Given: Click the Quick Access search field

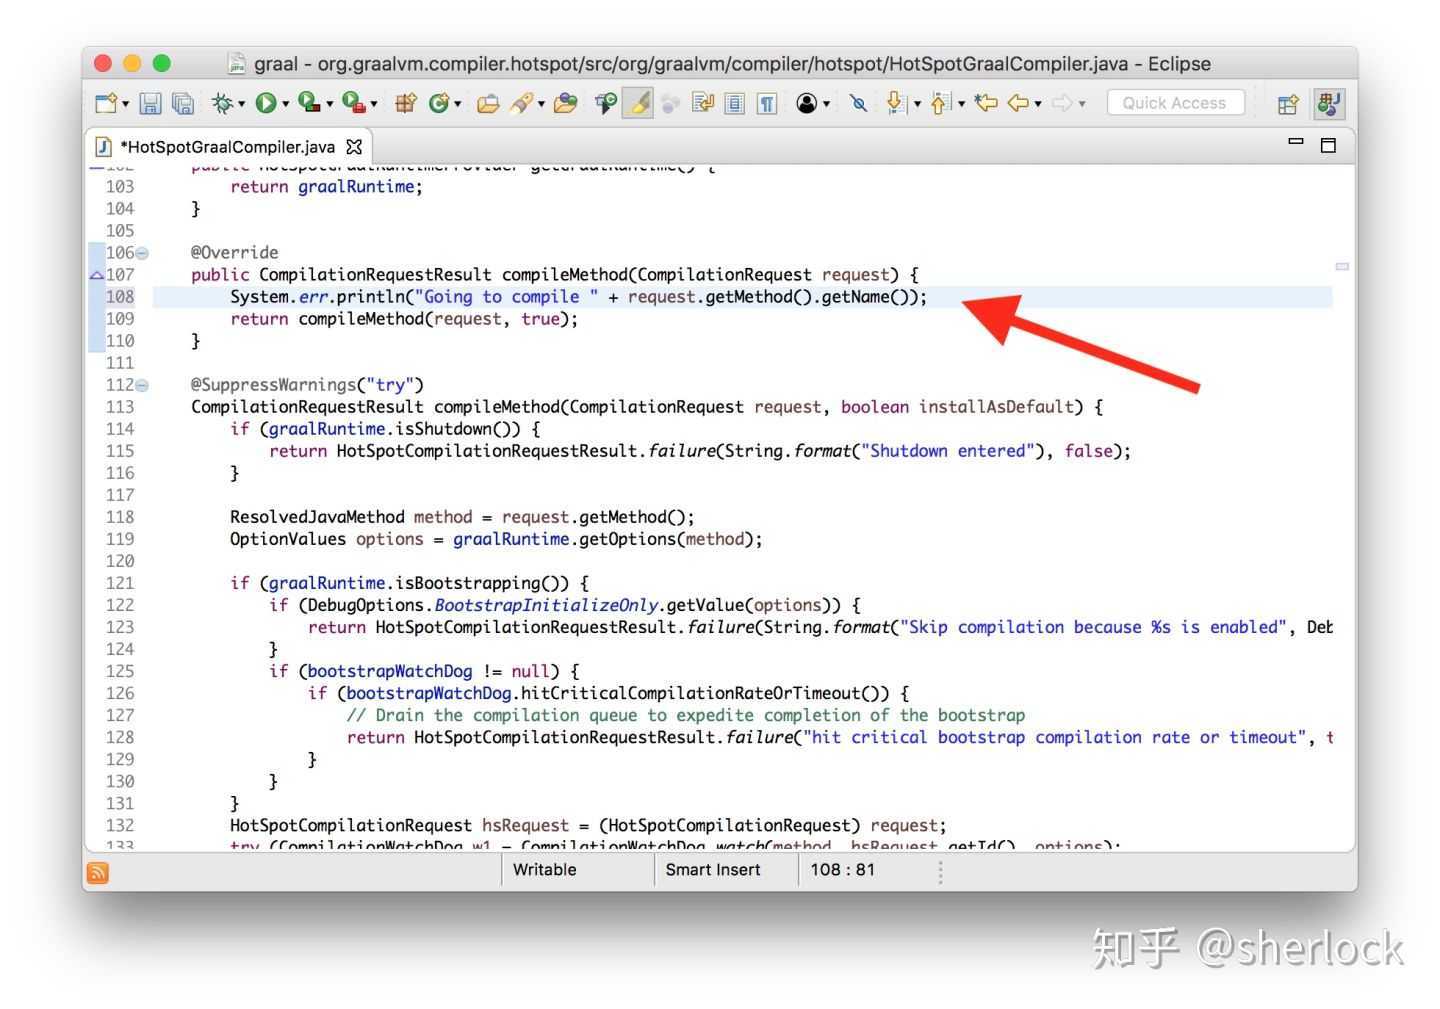Looking at the screenshot, I should click(x=1175, y=103).
